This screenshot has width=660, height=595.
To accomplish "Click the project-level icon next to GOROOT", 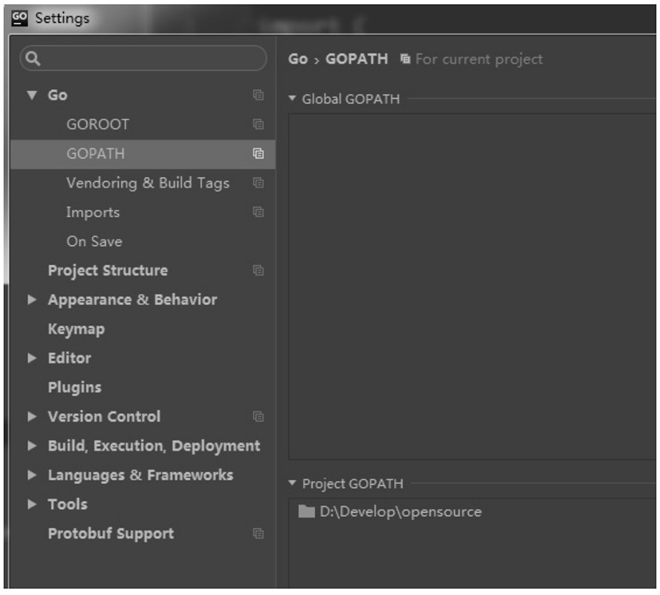I will tap(258, 125).
